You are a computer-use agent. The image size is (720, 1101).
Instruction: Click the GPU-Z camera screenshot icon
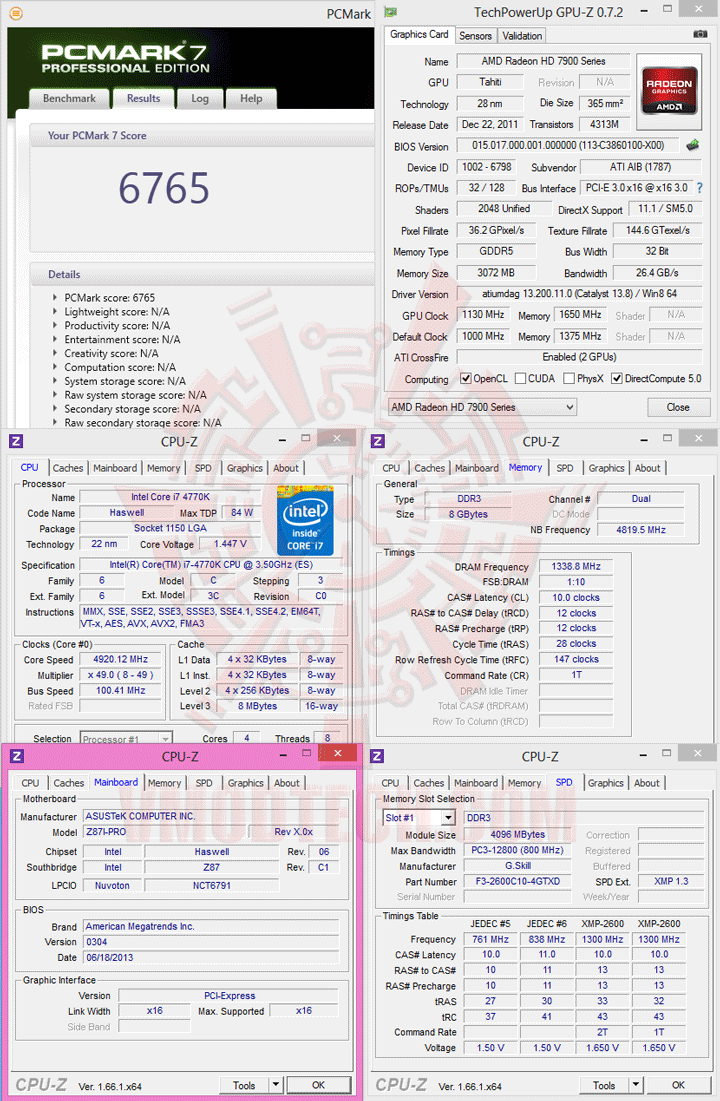700,34
